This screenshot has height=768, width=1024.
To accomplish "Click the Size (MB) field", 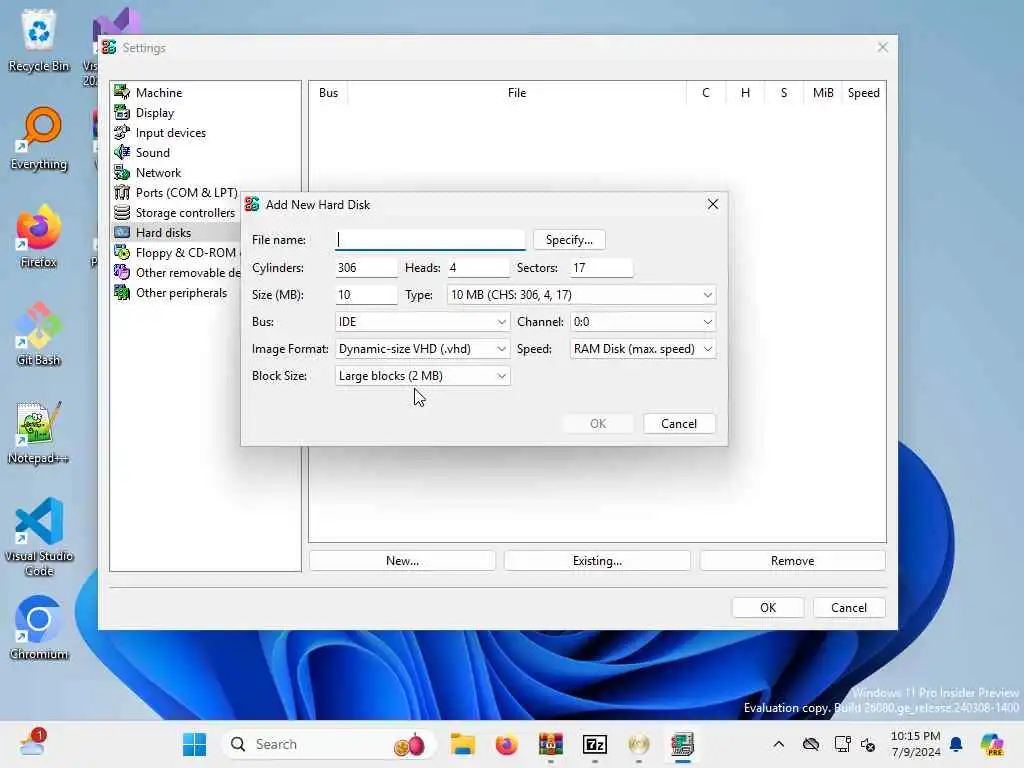I will click(366, 295).
